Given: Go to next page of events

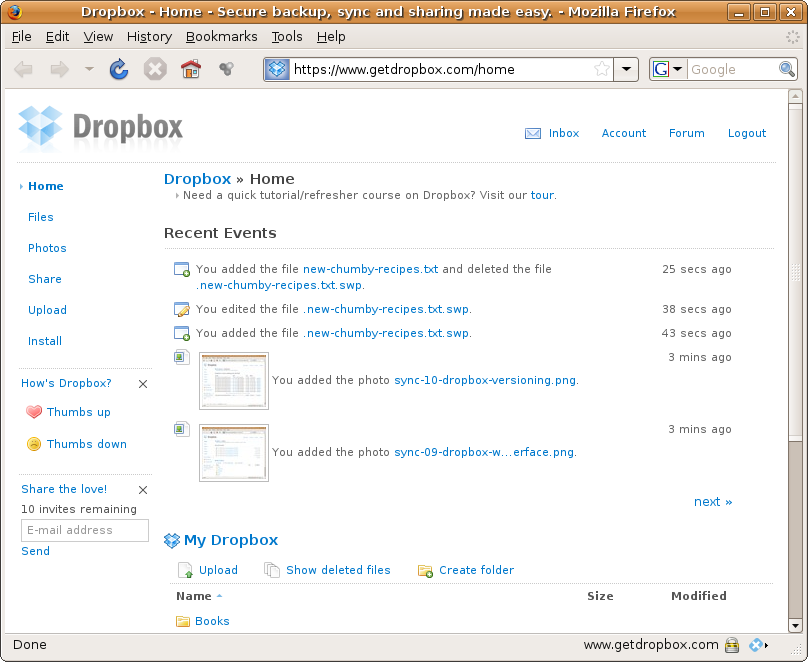Looking at the screenshot, I should point(712,502).
